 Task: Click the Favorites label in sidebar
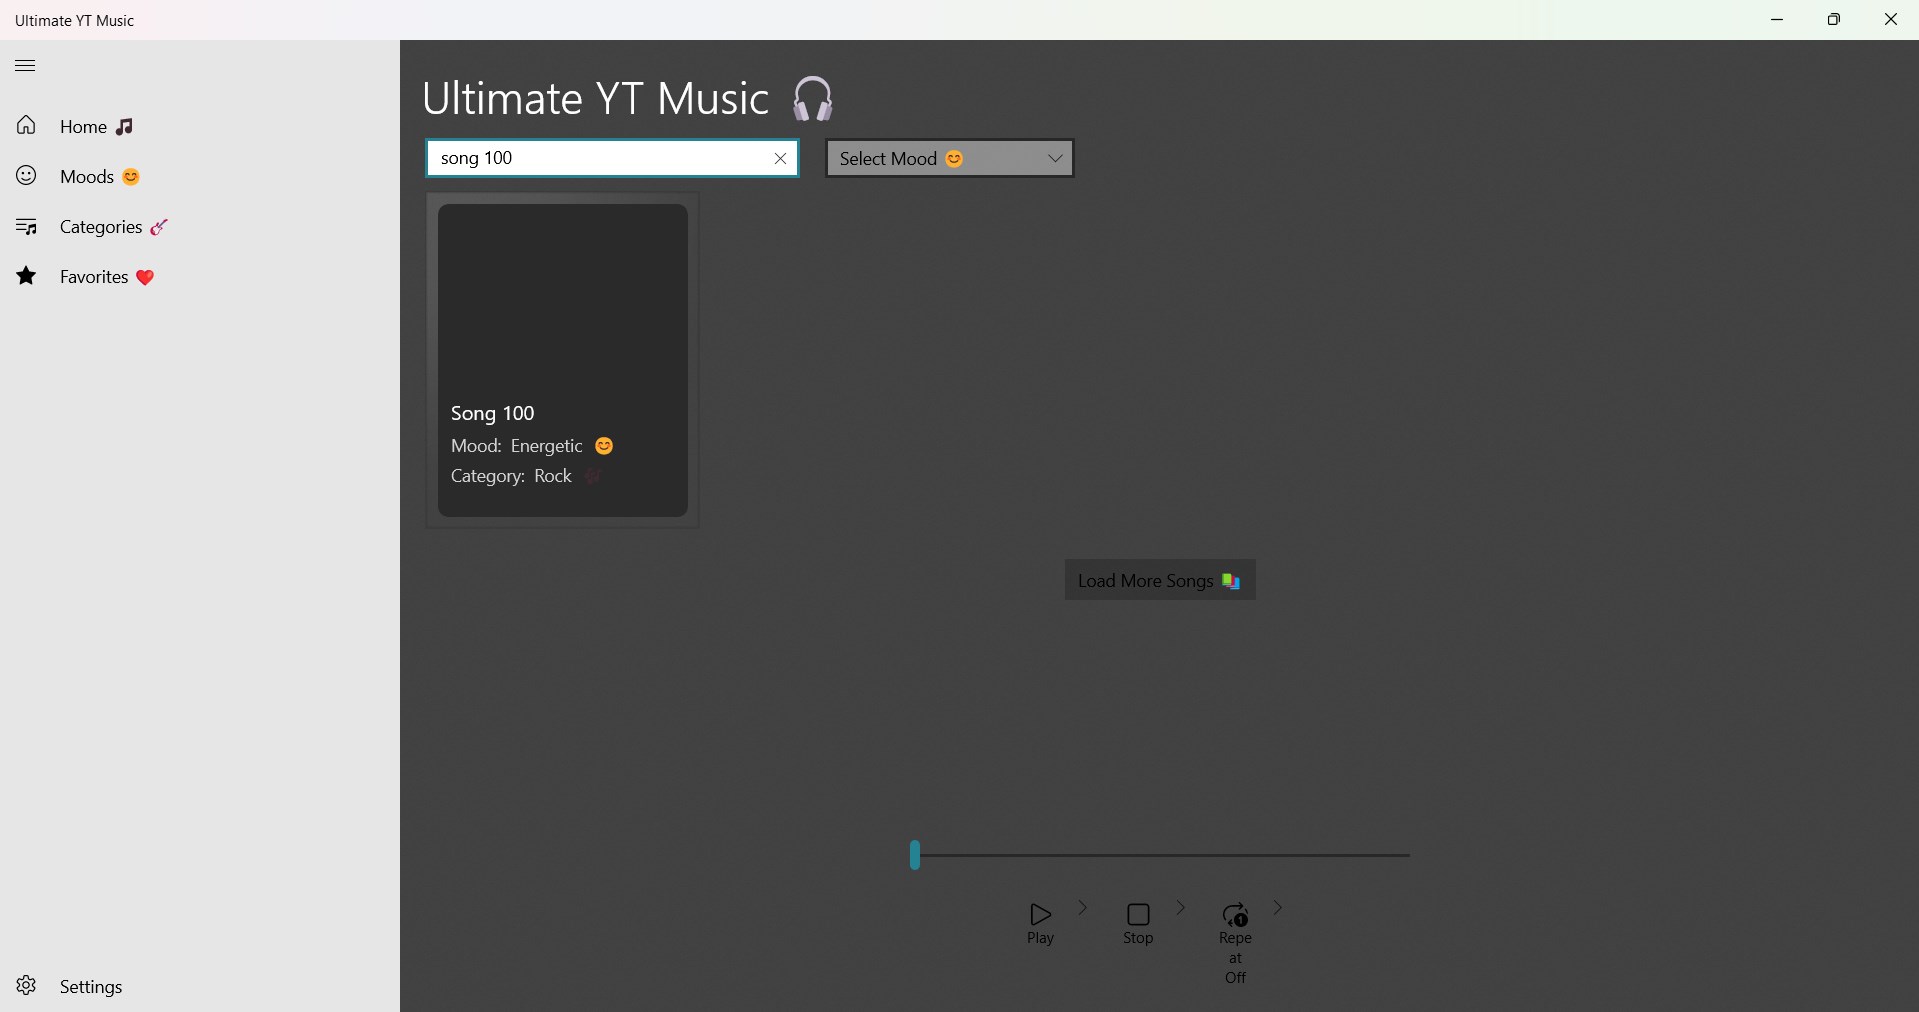pos(94,276)
